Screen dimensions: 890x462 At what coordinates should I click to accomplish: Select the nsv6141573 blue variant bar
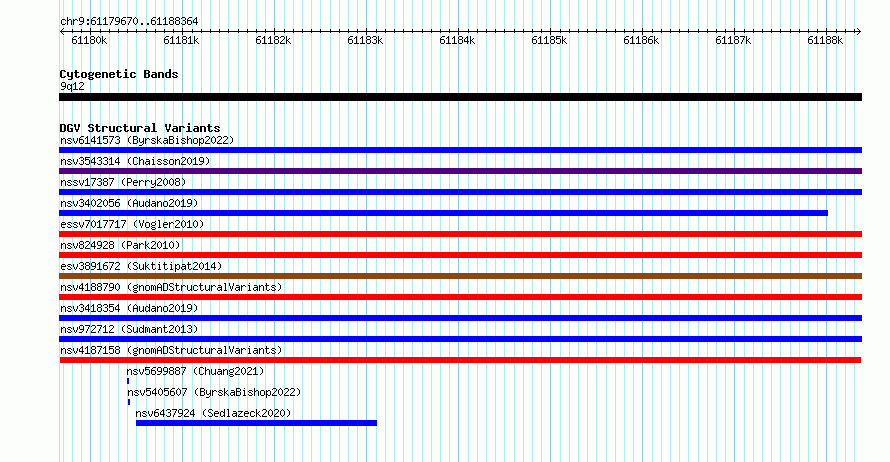(460, 150)
